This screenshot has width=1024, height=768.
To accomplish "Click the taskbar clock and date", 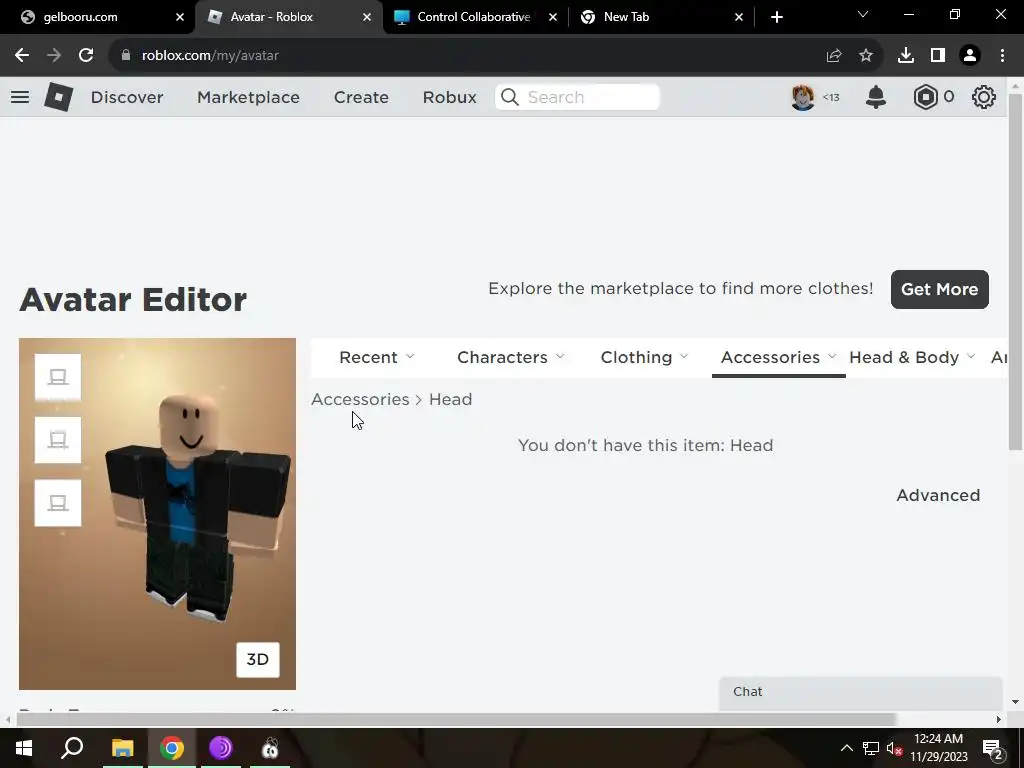I will pos(938,748).
